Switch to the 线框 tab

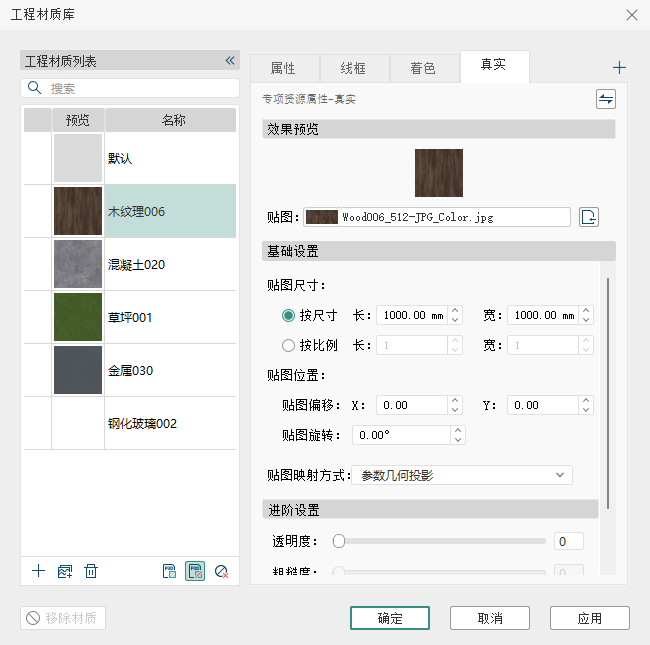353,68
